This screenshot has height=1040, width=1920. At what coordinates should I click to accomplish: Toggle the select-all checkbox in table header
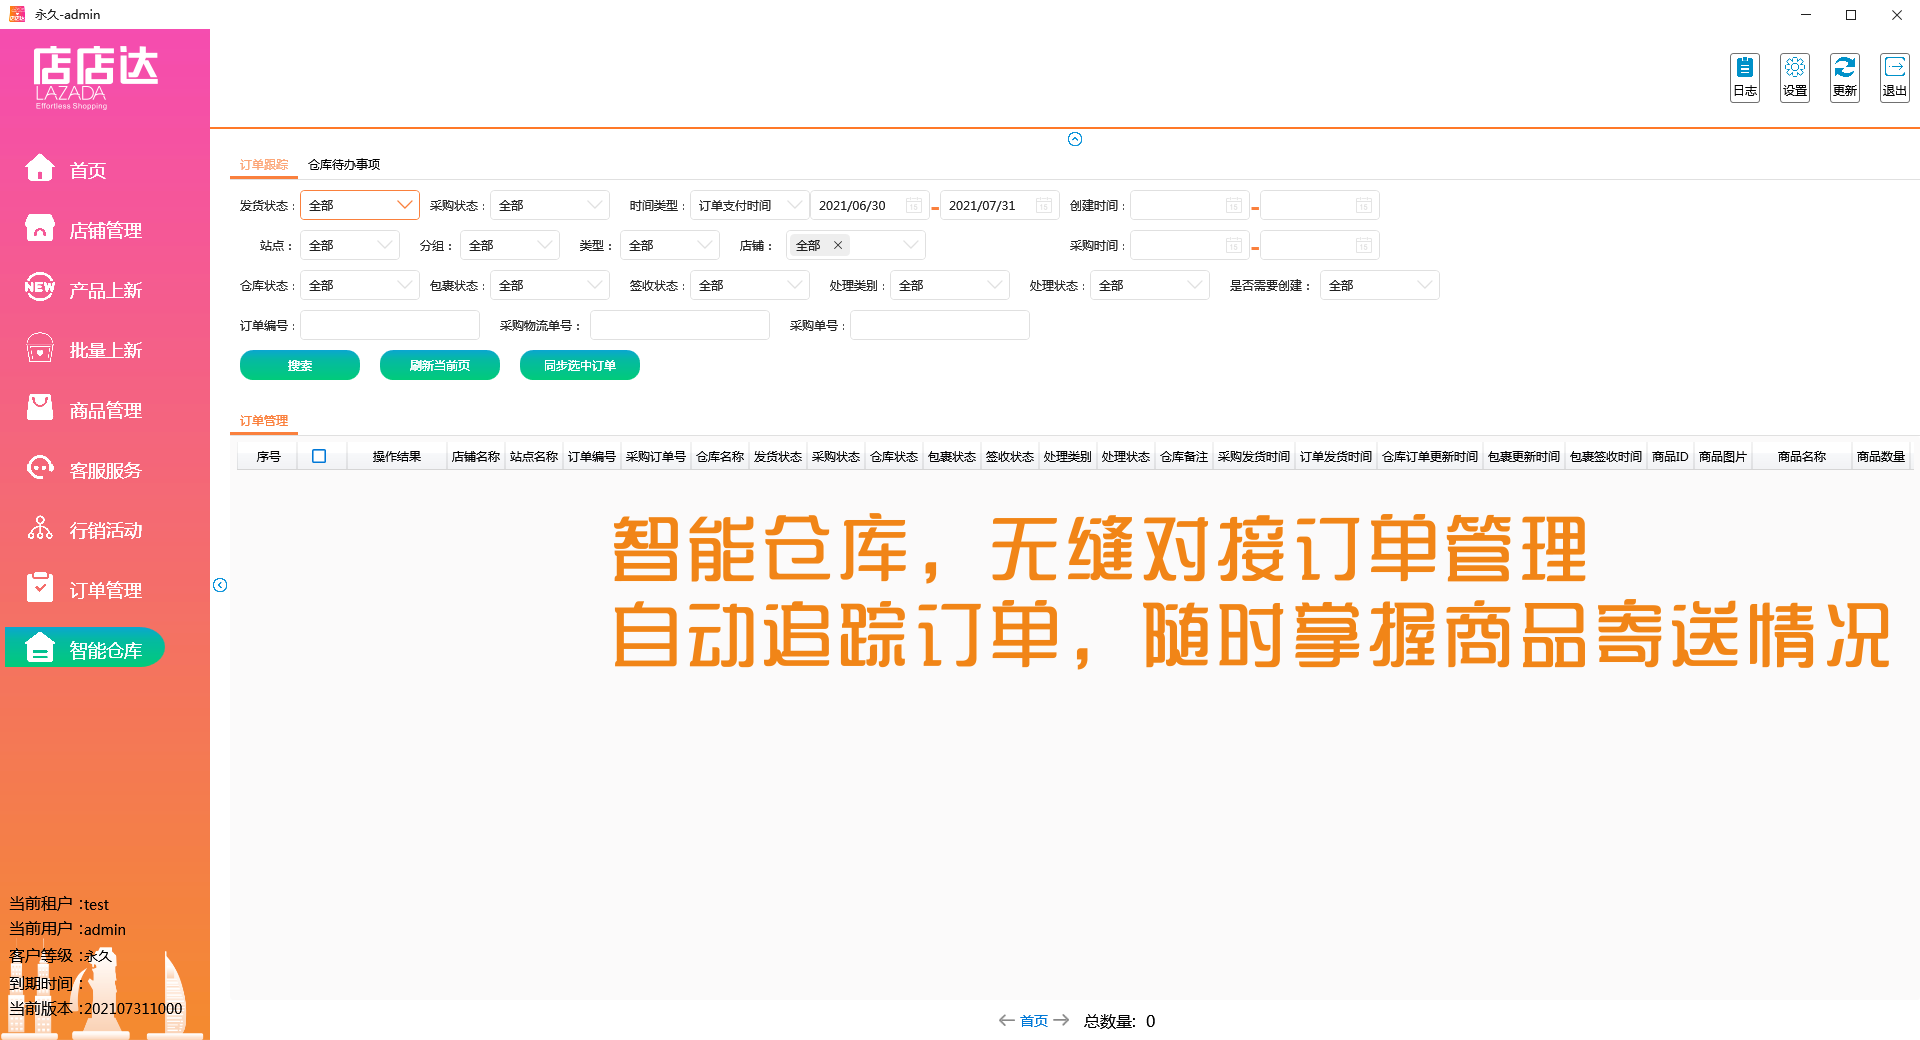point(319,456)
